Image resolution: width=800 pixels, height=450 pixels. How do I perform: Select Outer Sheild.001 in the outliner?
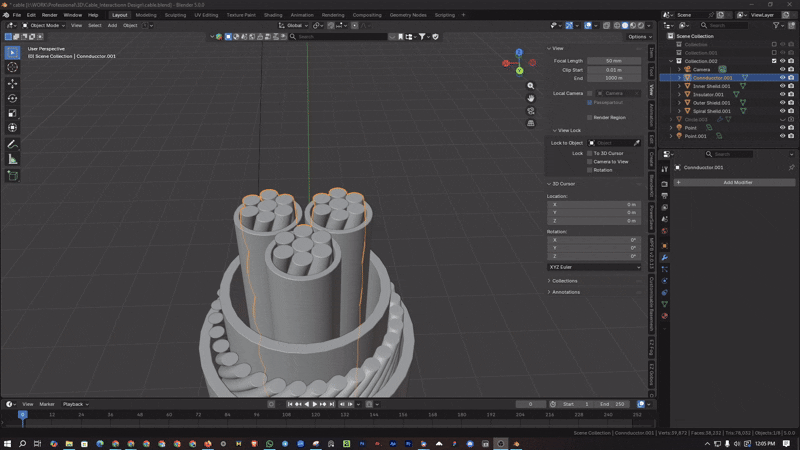point(714,103)
